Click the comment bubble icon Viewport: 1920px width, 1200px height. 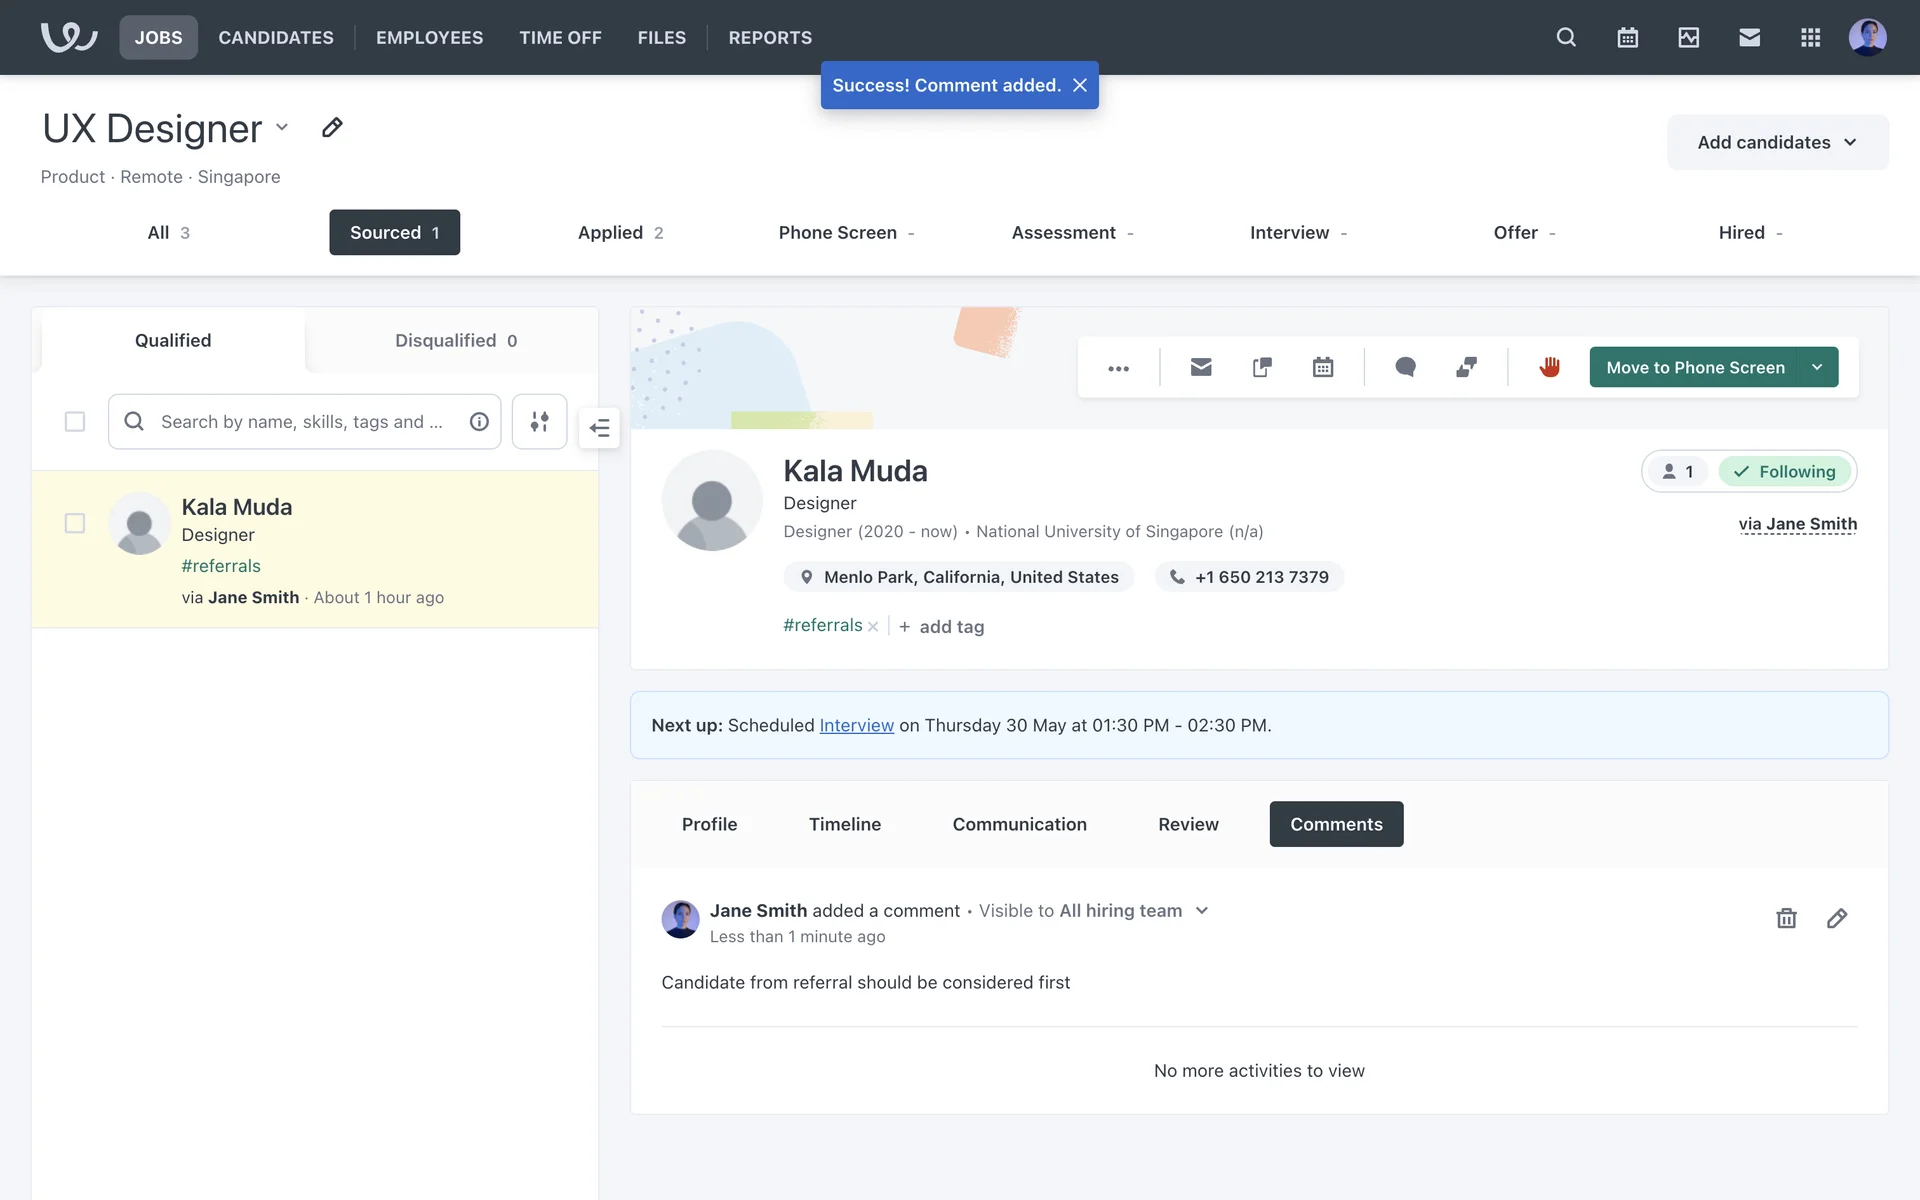[1405, 367]
